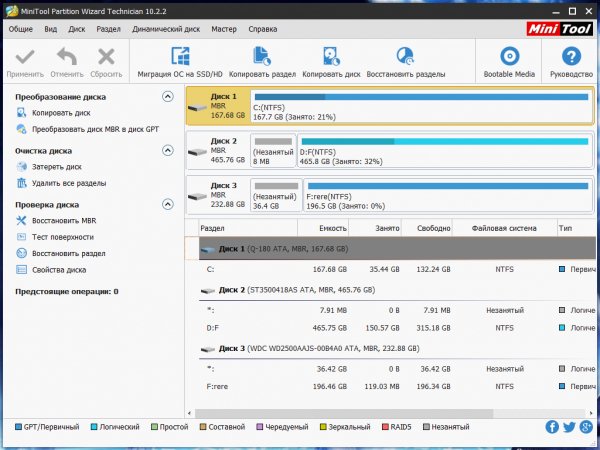The height and width of the screenshot is (450, 600).
Task: Sort by the Занято column header
Action: tap(375, 228)
